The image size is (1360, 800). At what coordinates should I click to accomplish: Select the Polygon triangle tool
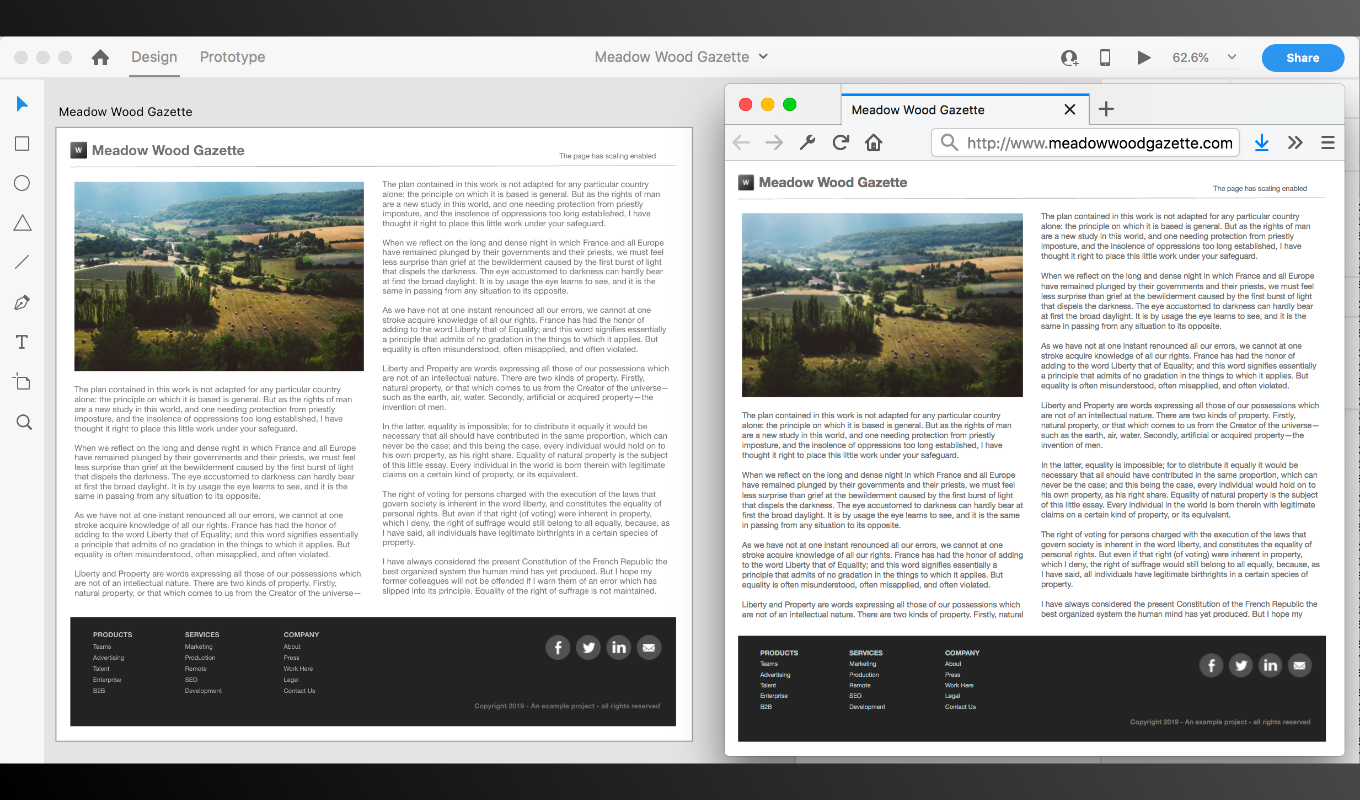[x=22, y=223]
